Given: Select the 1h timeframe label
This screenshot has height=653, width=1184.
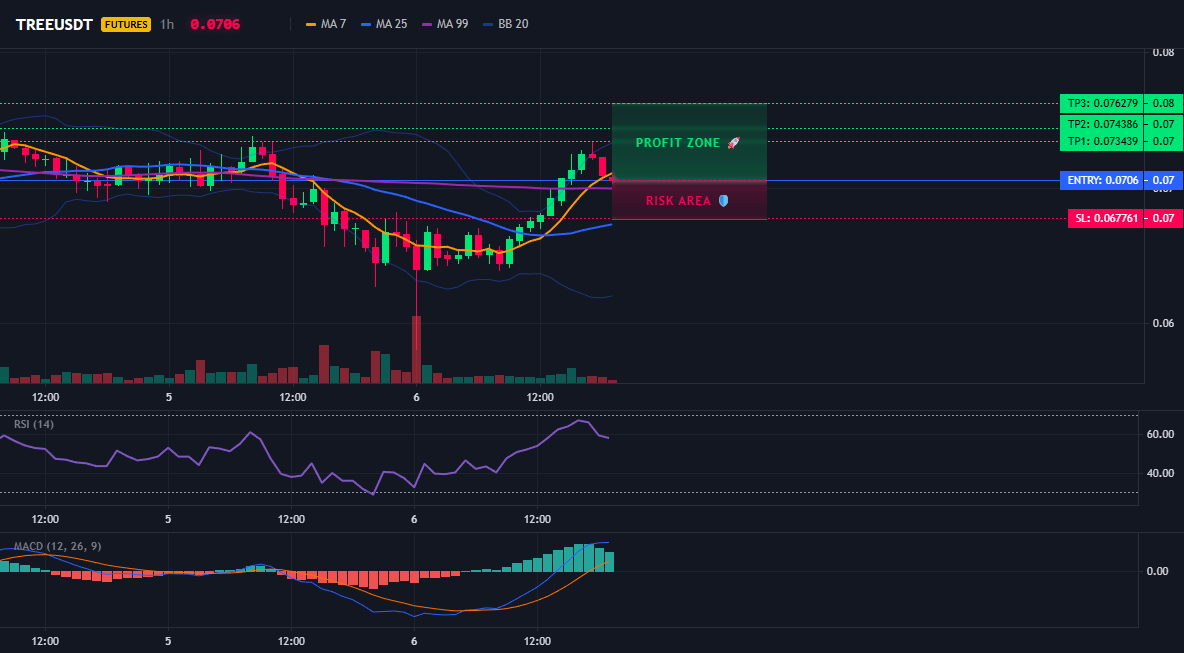Looking at the screenshot, I should point(167,24).
